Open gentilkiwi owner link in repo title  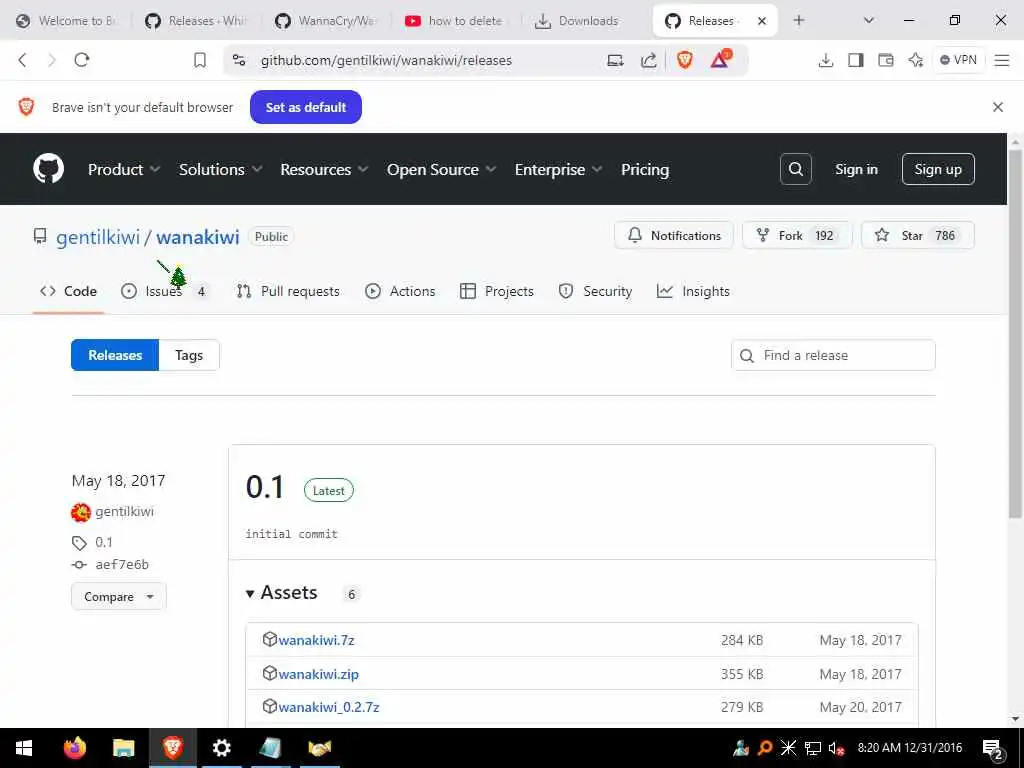(x=98, y=237)
